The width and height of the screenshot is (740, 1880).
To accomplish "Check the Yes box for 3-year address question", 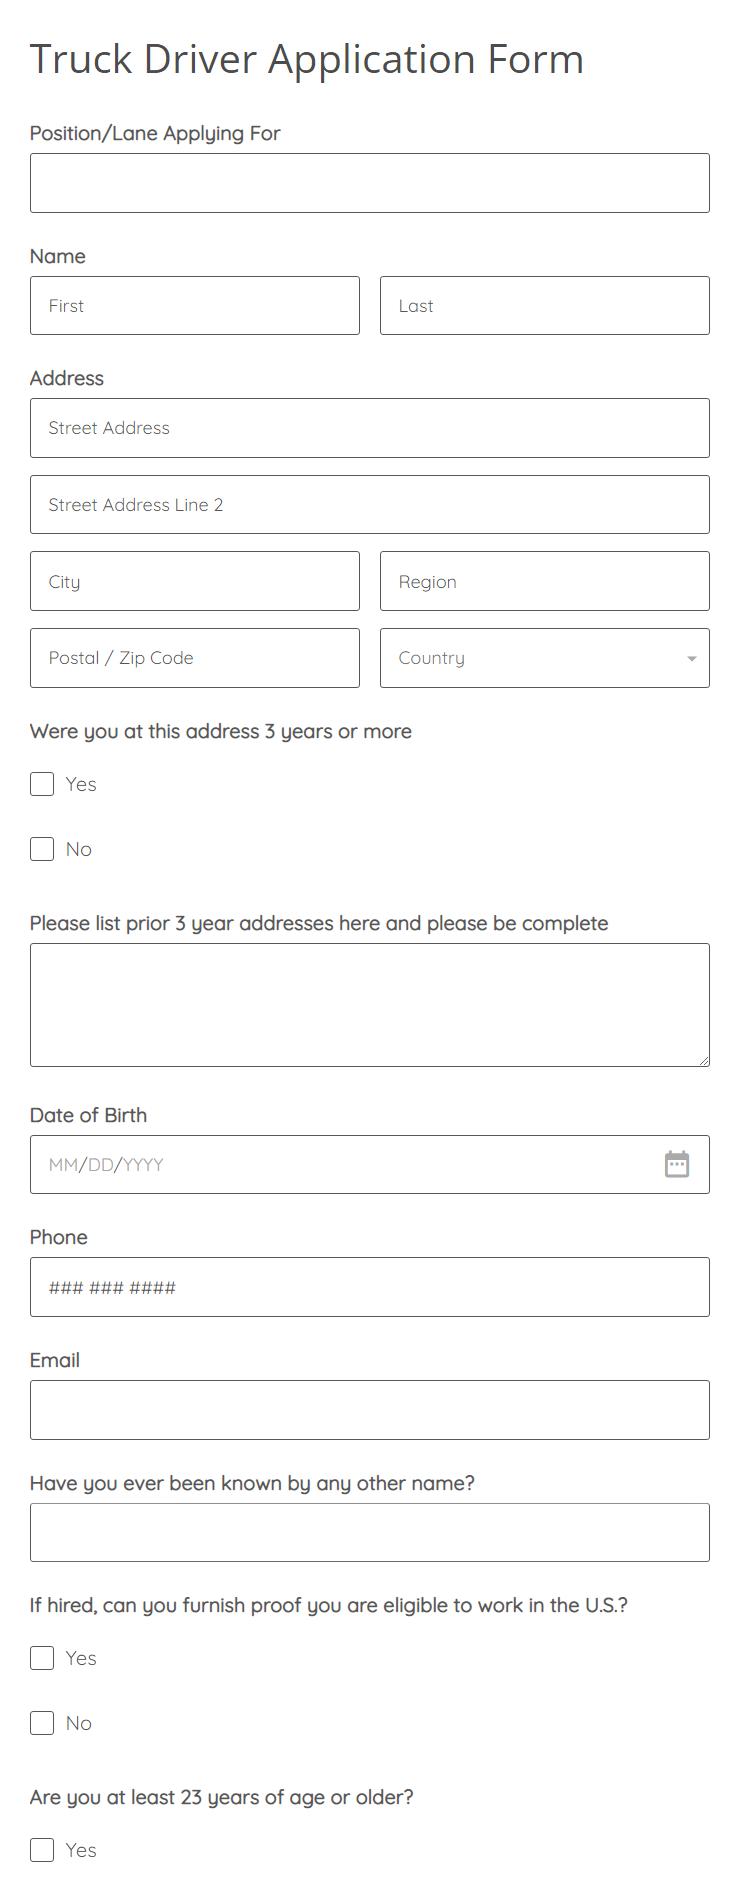I will (41, 784).
